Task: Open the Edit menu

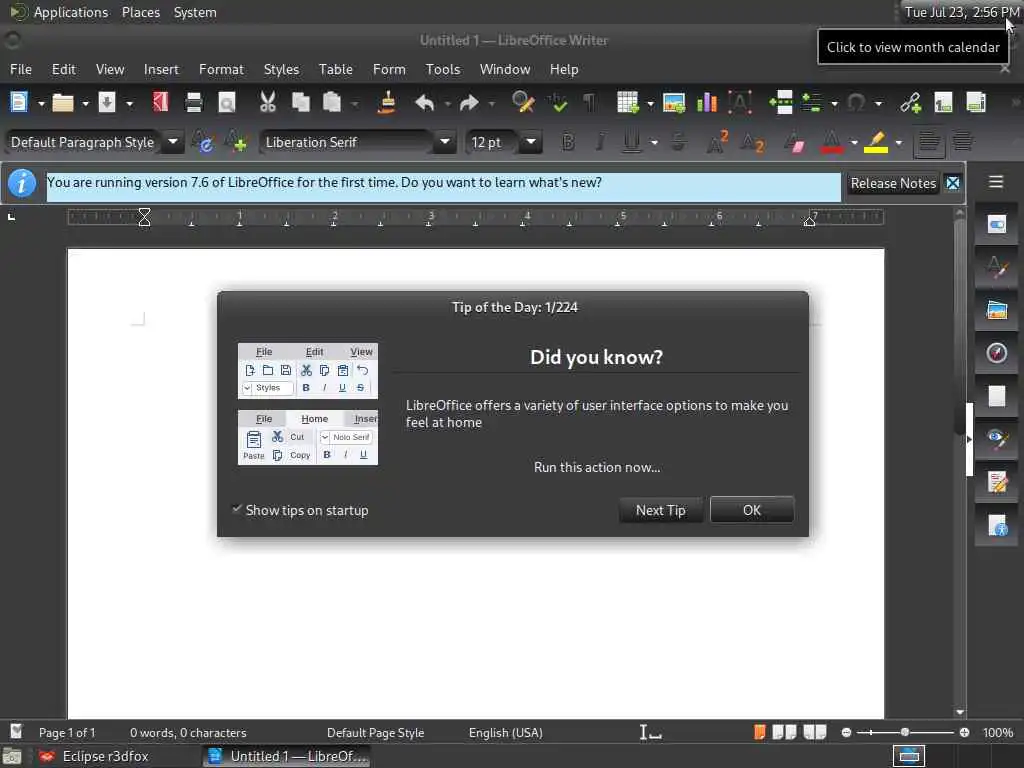Action: coord(63,69)
